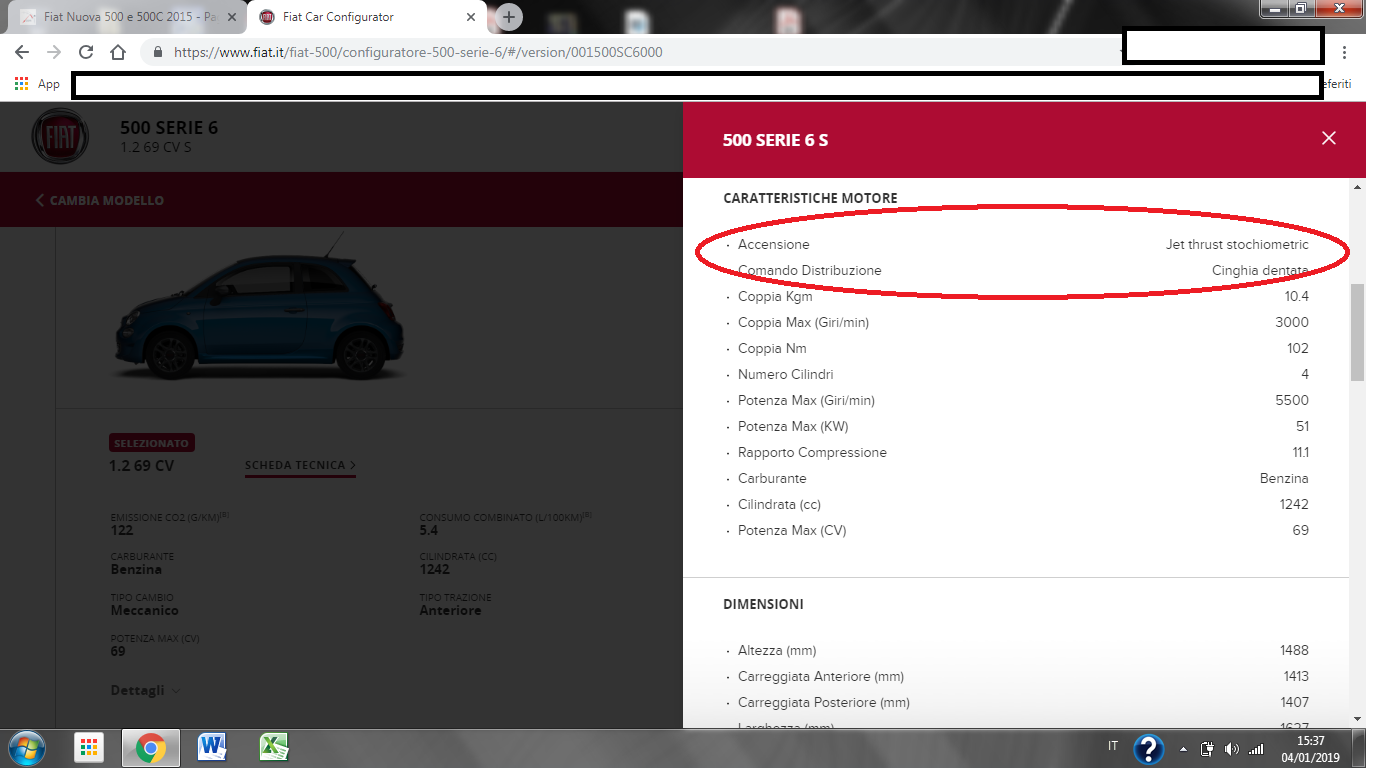Click the spec panel scrollbar down arrow
The height and width of the screenshot is (780, 1400).
pyautogui.click(x=1357, y=718)
